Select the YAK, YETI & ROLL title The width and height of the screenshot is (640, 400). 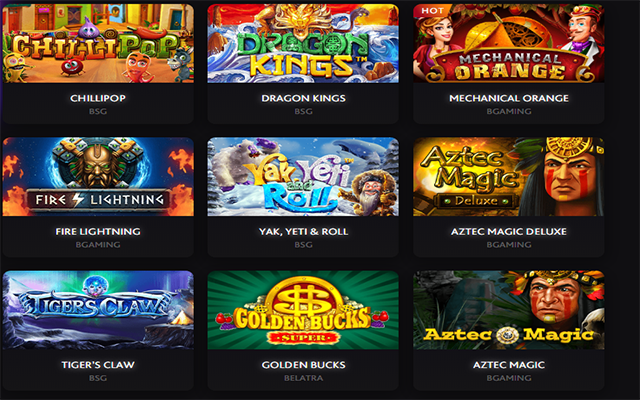303,231
